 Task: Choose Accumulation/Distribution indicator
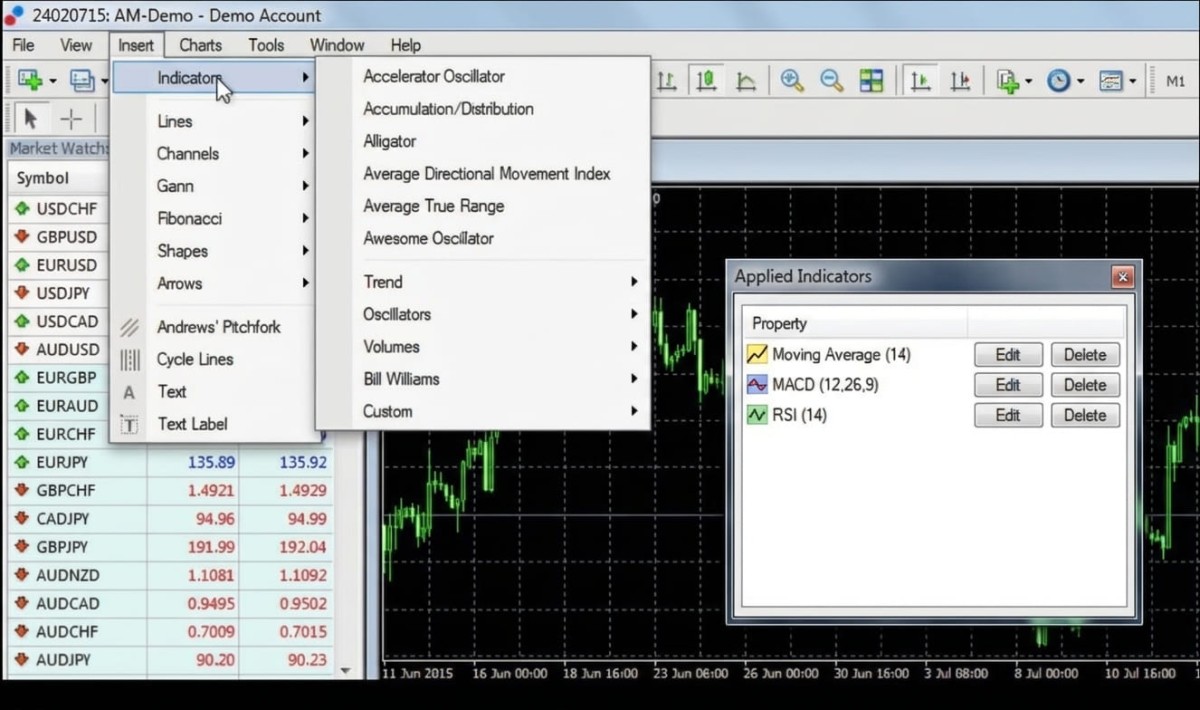(448, 108)
